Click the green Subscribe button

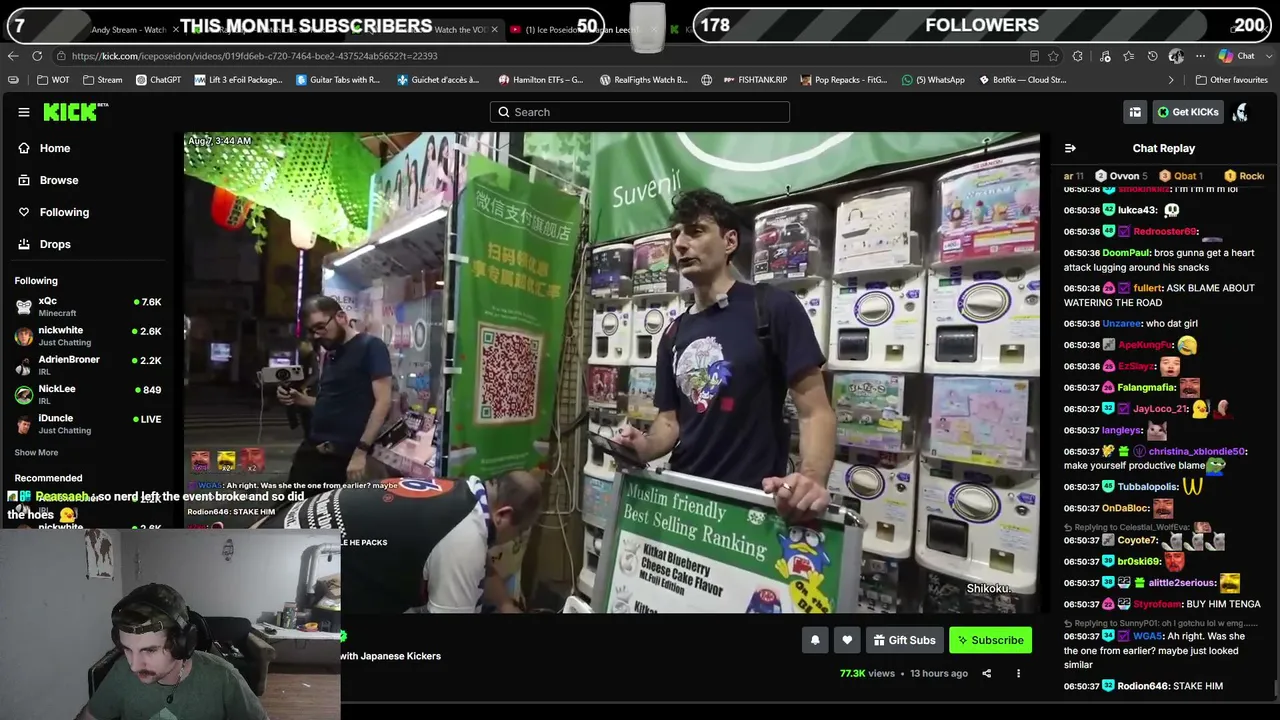990,640
